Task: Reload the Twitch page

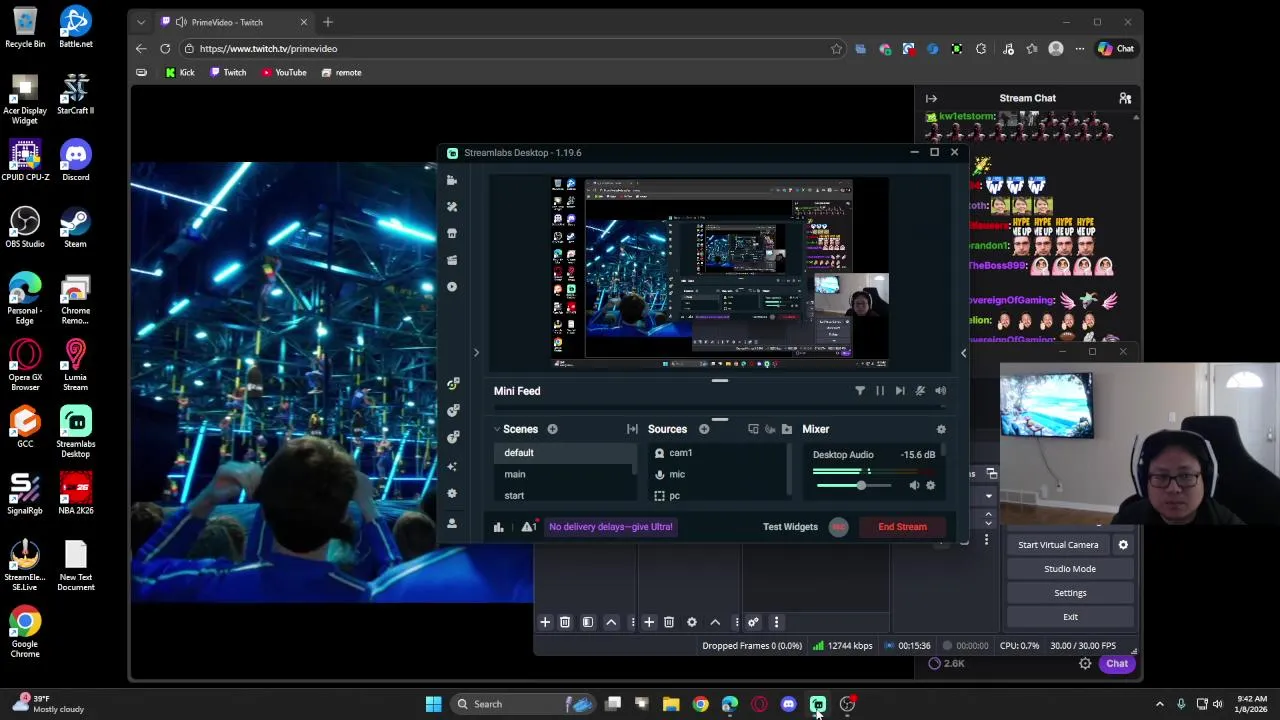Action: click(x=165, y=48)
